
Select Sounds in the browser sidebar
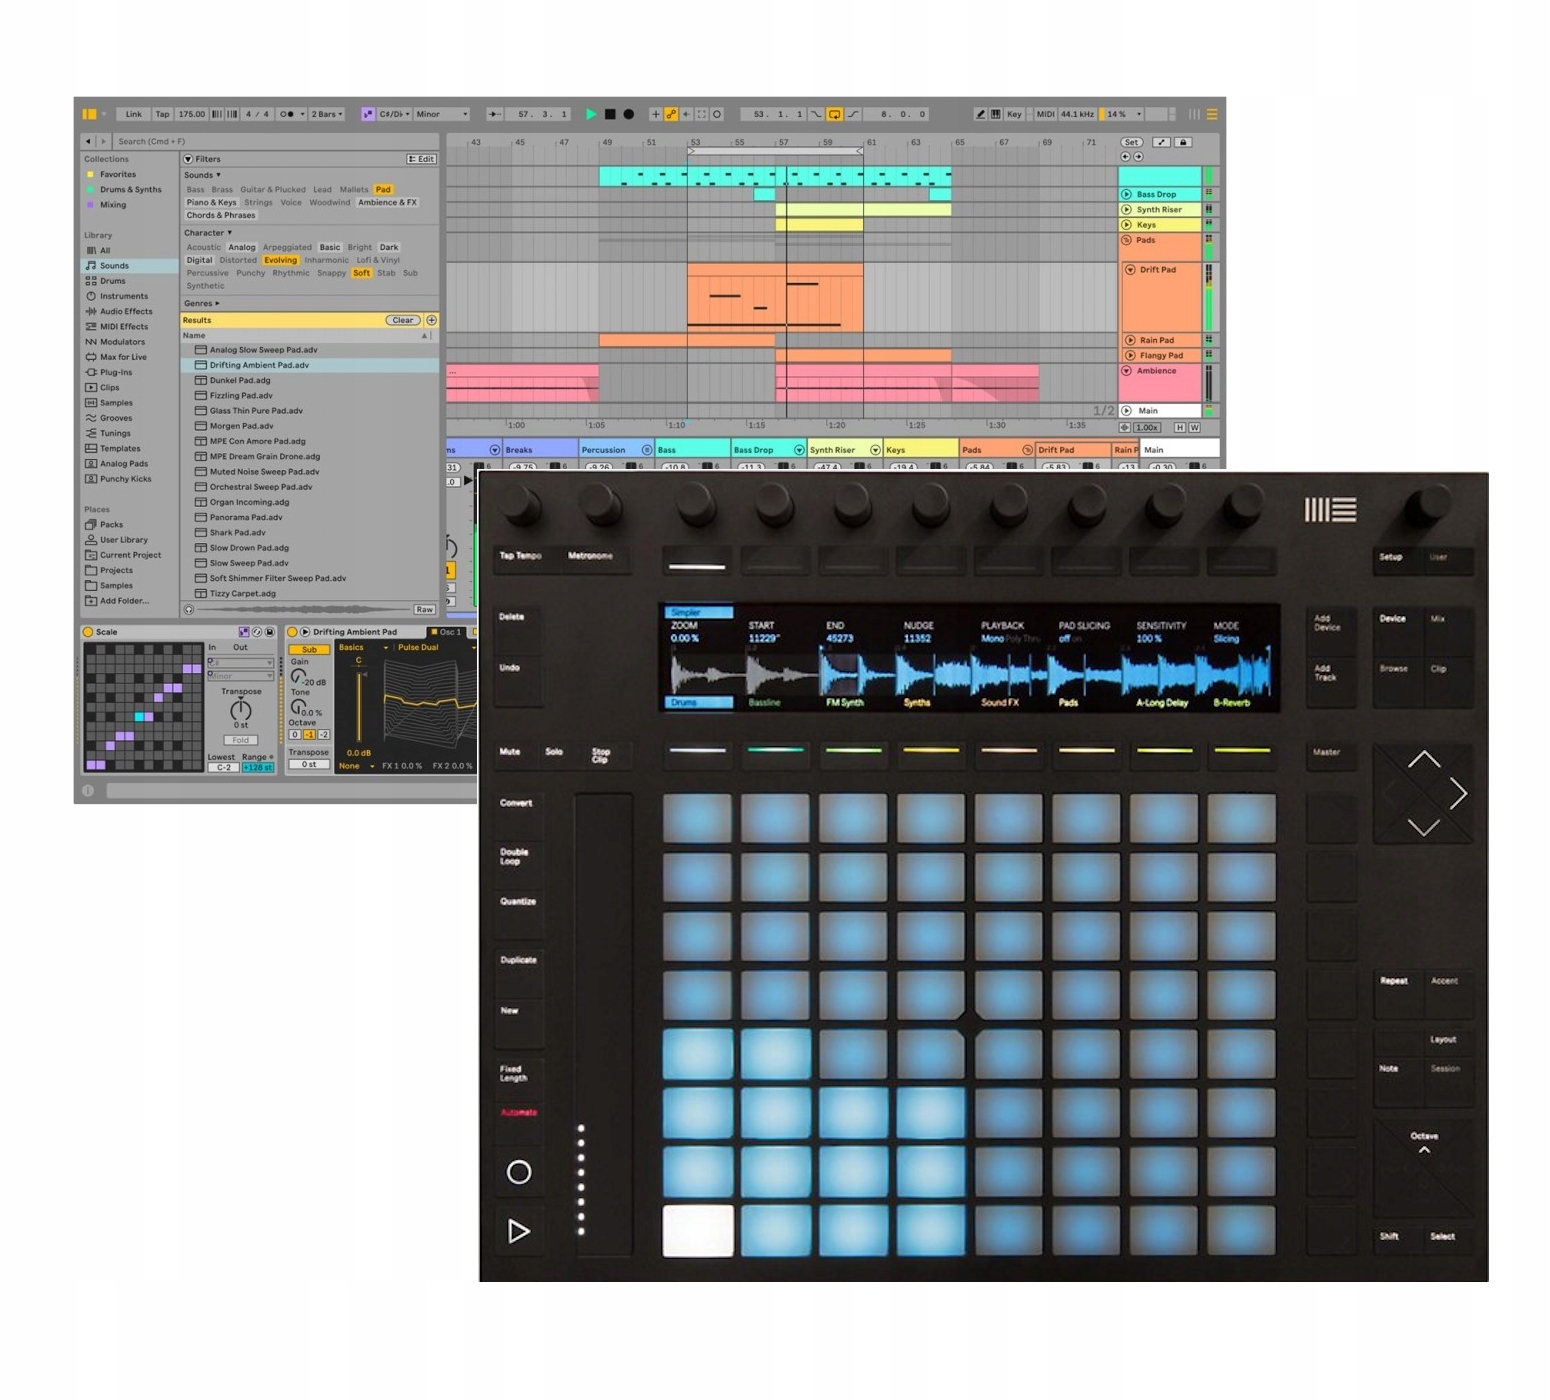pyautogui.click(x=113, y=265)
